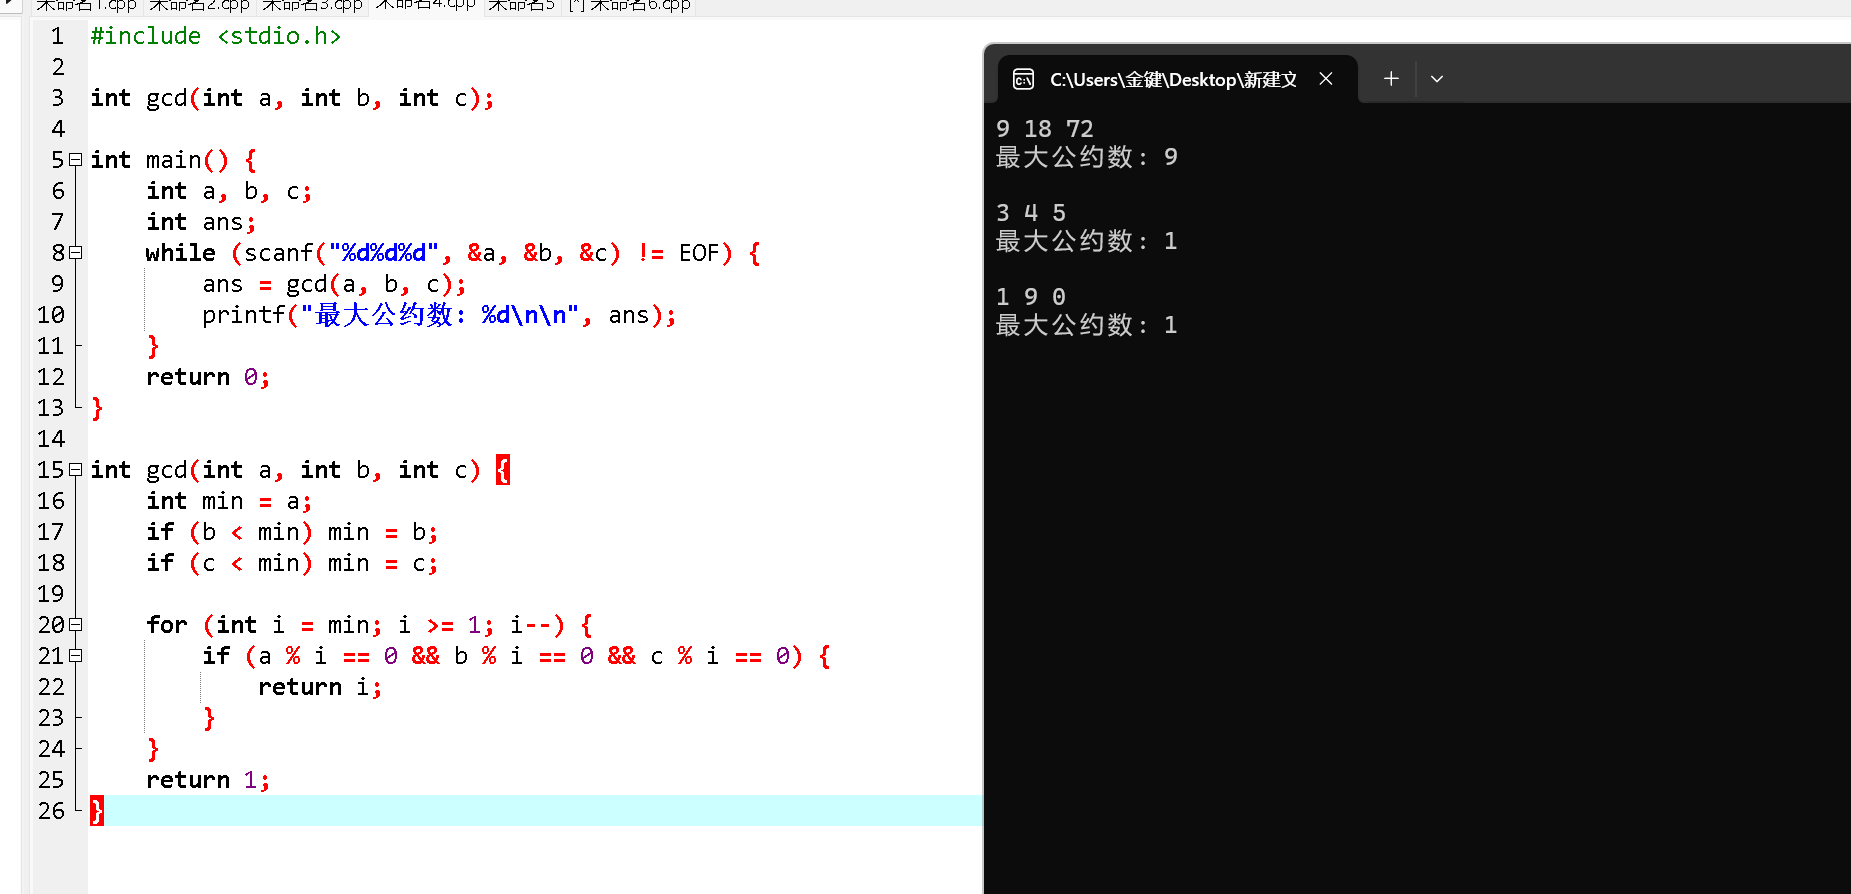Click the gcd definition header on line 15

(x=285, y=470)
